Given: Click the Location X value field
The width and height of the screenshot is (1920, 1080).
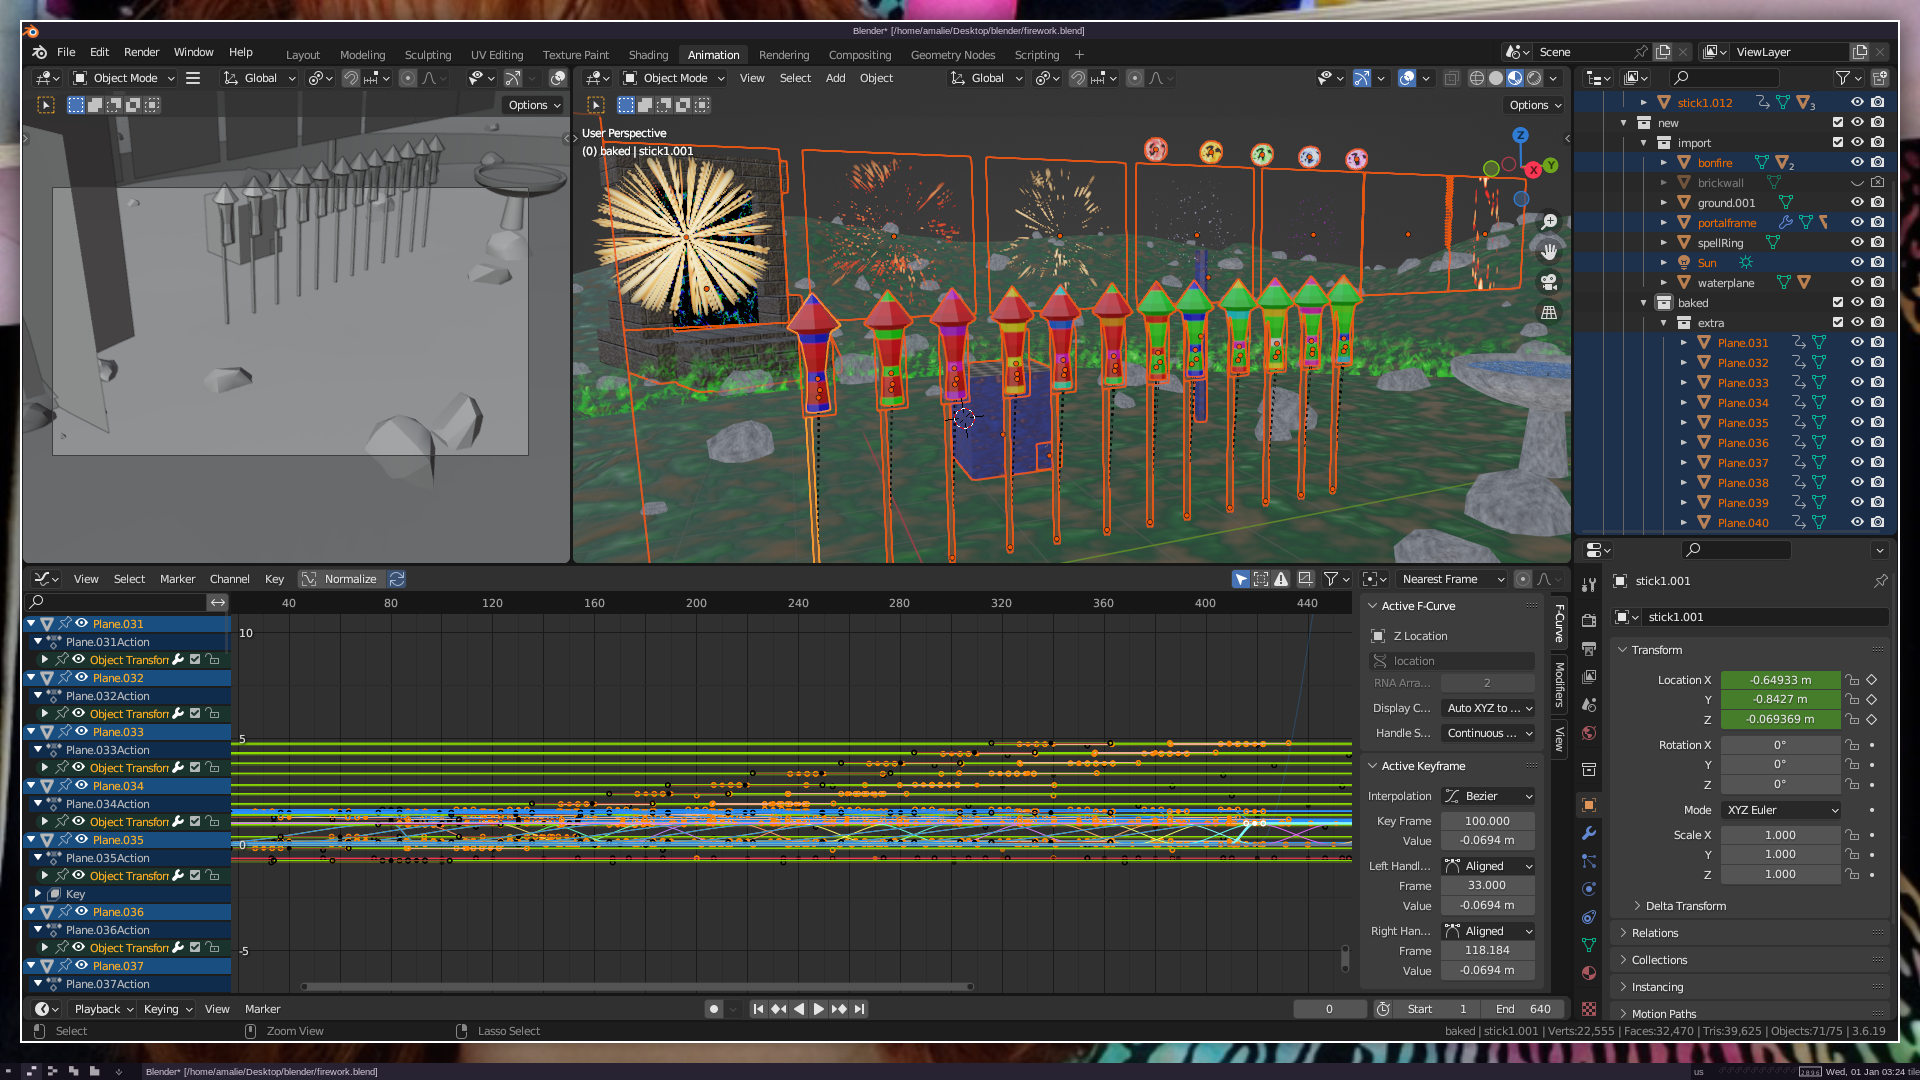Looking at the screenshot, I should point(1779,680).
